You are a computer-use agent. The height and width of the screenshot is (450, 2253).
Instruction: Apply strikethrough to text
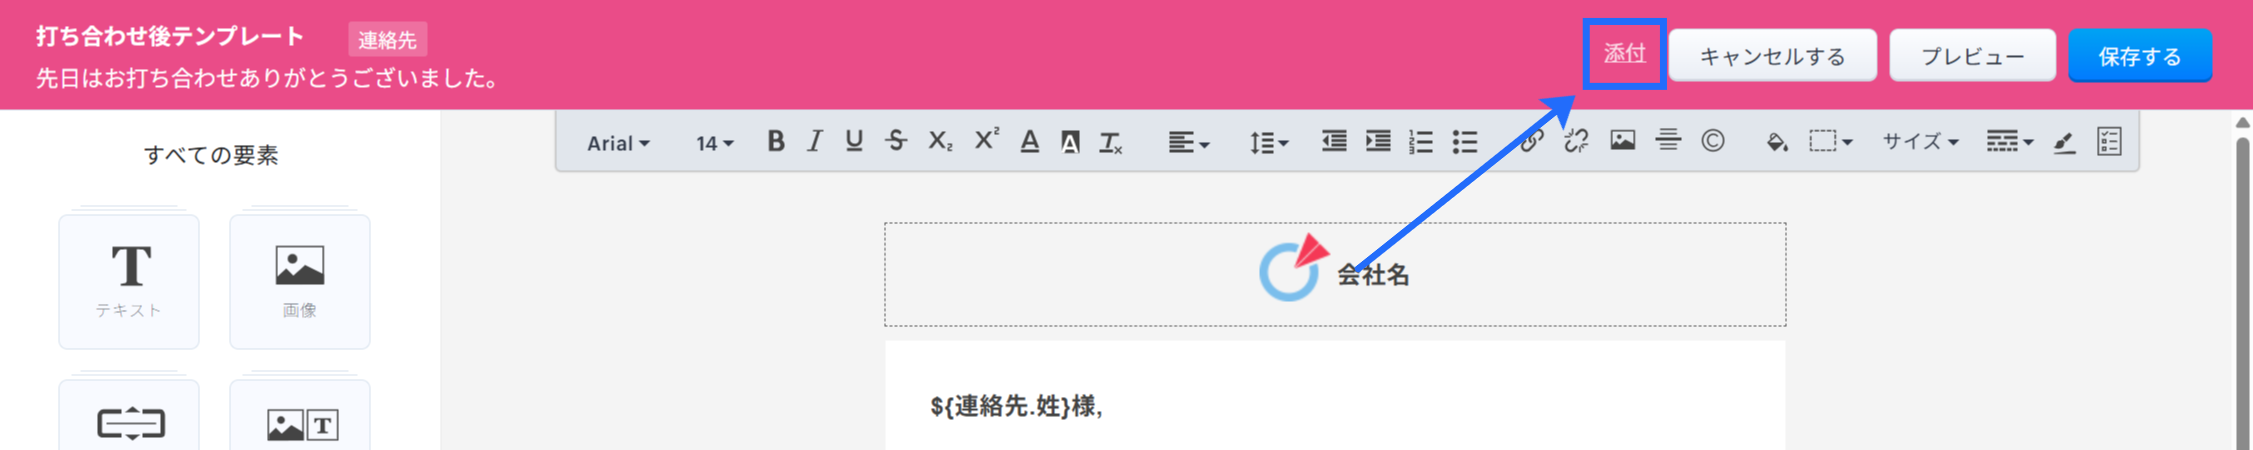pyautogui.click(x=896, y=141)
